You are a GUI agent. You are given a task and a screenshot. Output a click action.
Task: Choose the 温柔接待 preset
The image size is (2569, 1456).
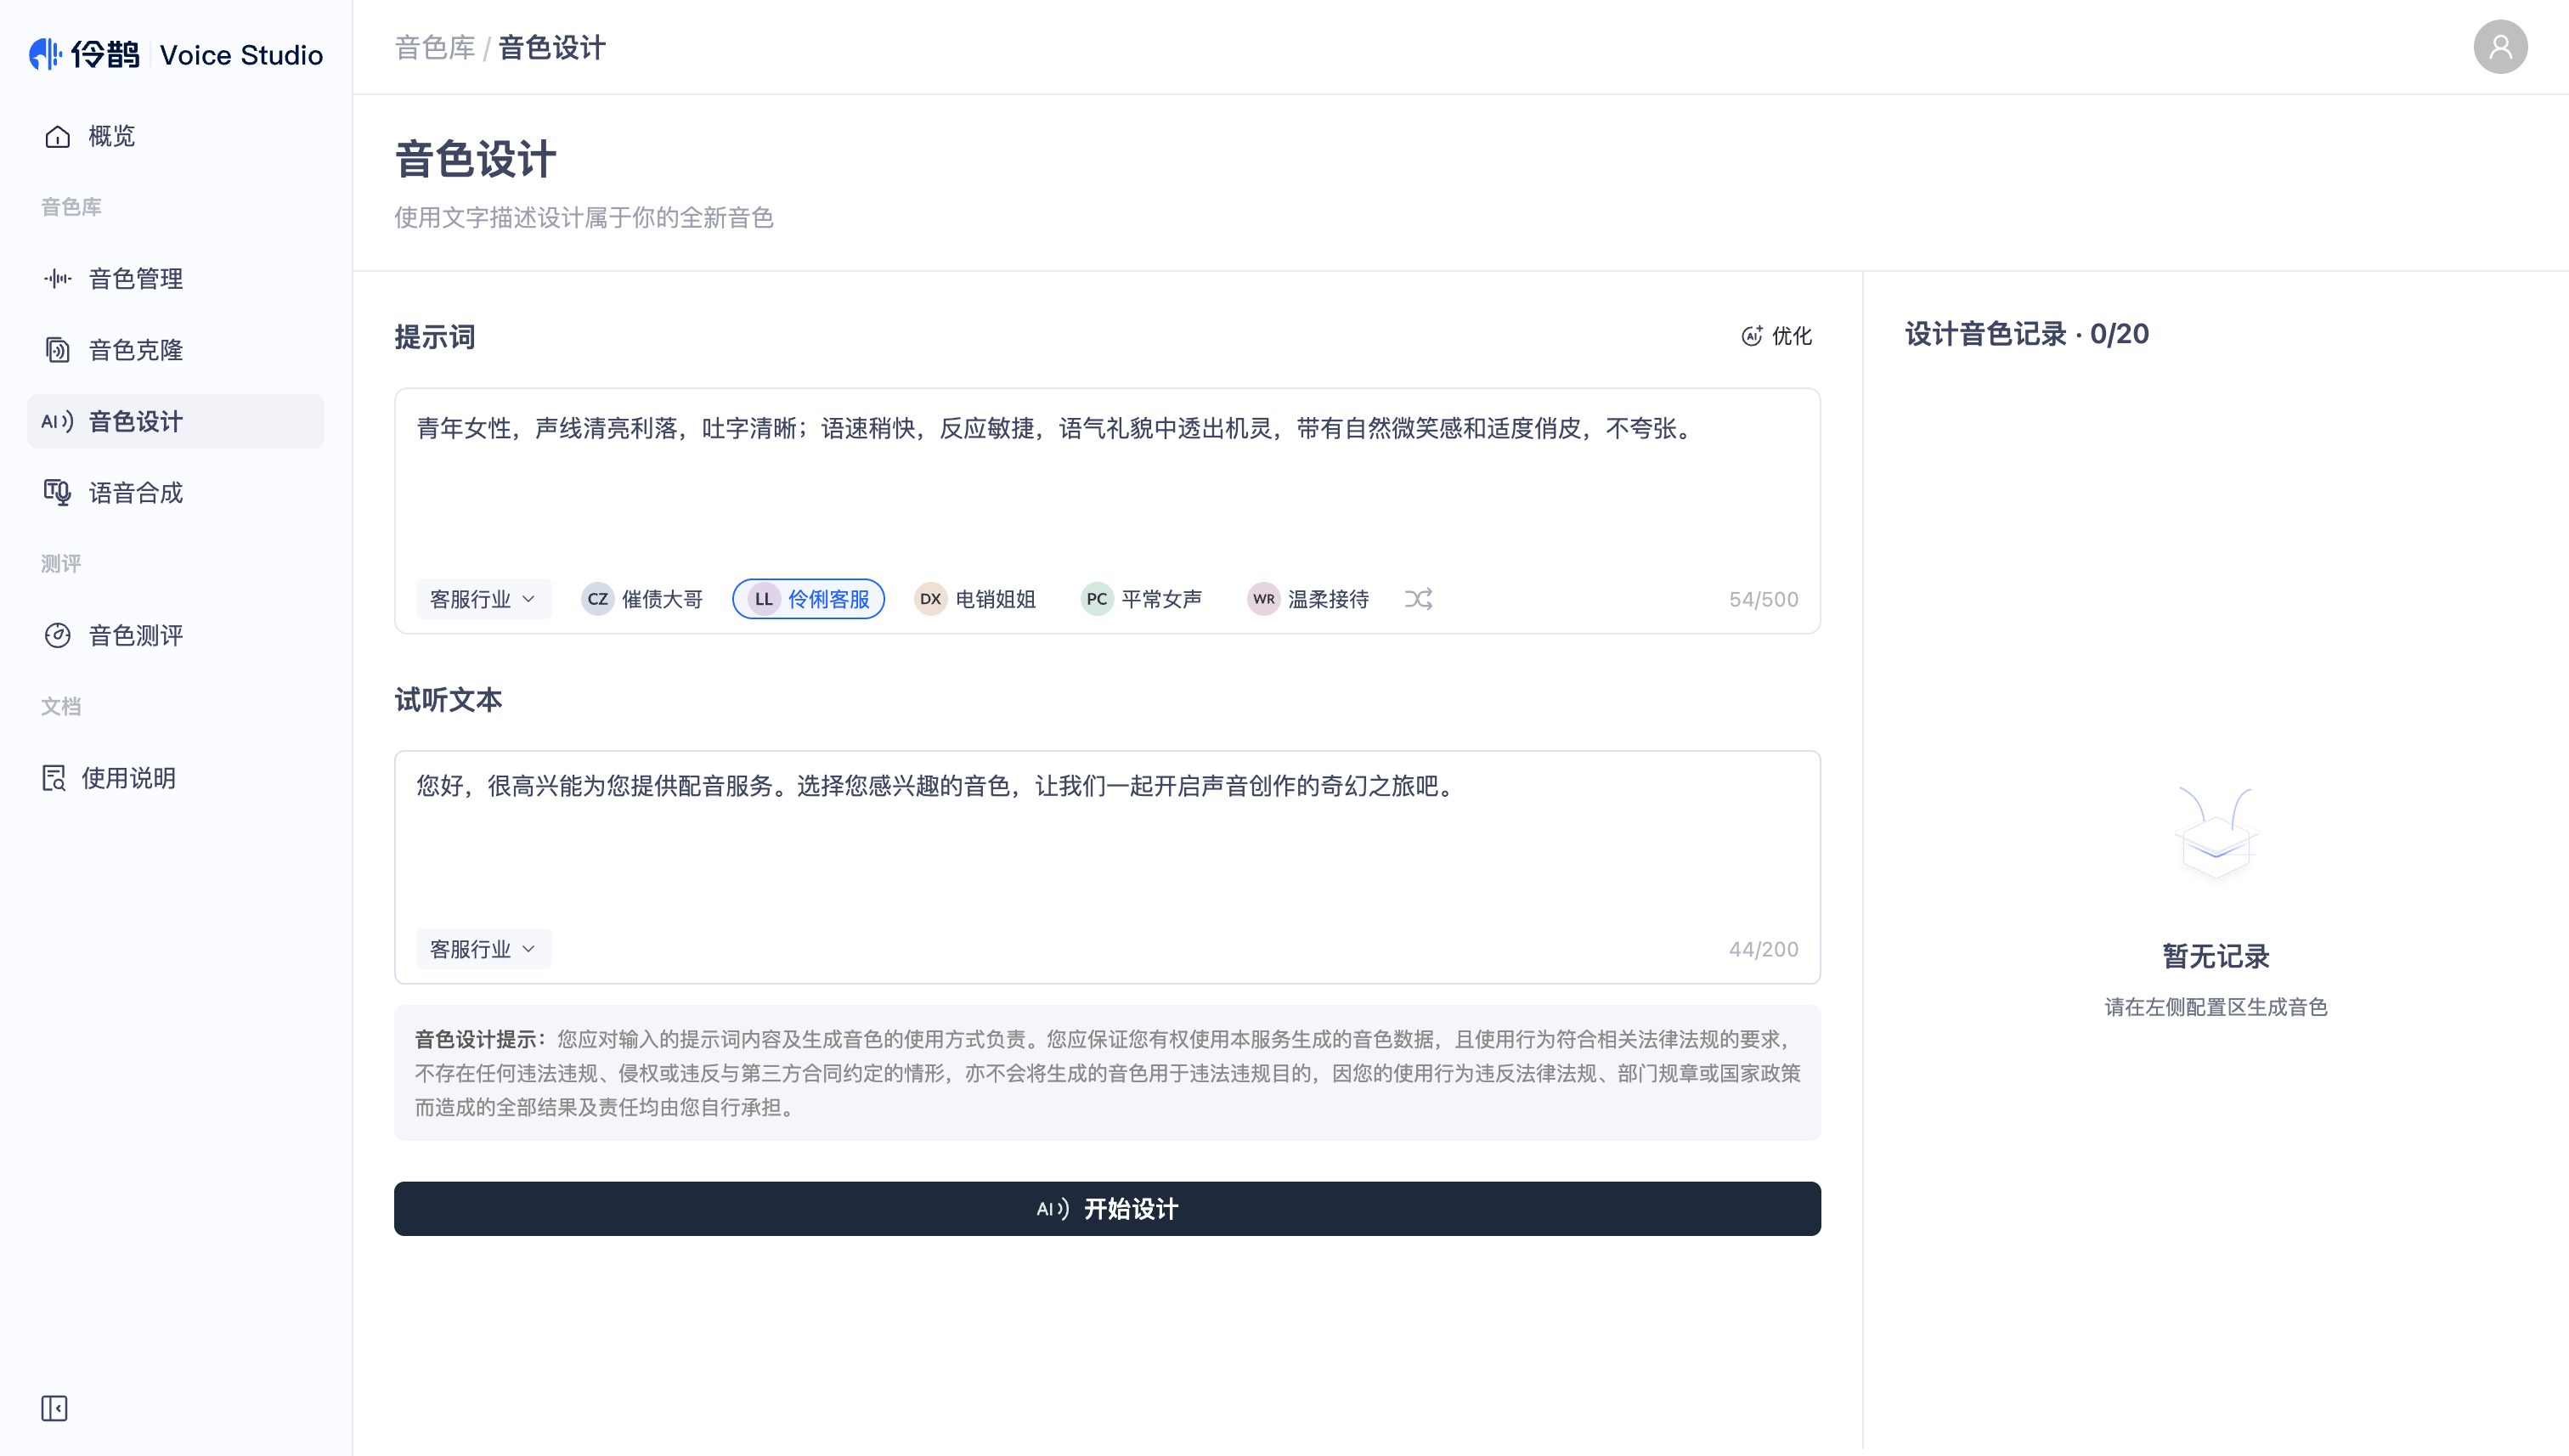pos(1308,599)
